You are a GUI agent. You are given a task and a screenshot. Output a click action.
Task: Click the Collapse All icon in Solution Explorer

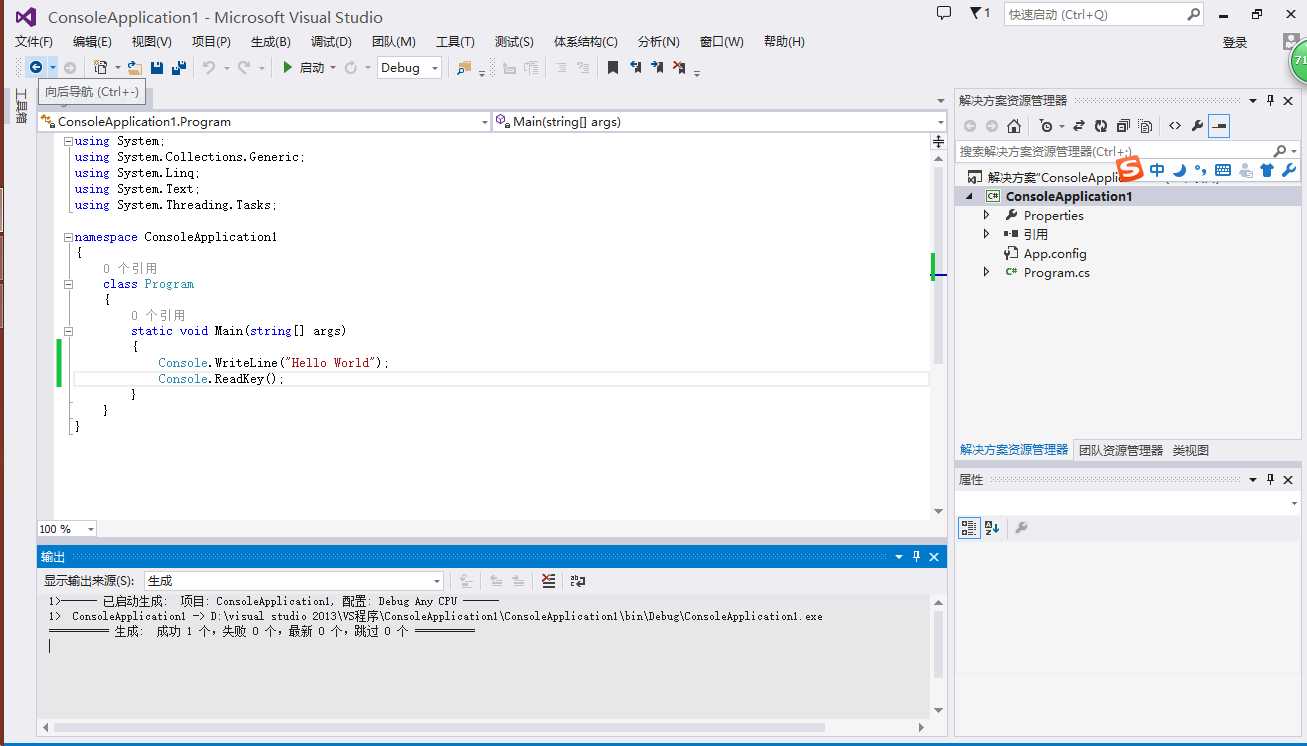[1123, 126]
